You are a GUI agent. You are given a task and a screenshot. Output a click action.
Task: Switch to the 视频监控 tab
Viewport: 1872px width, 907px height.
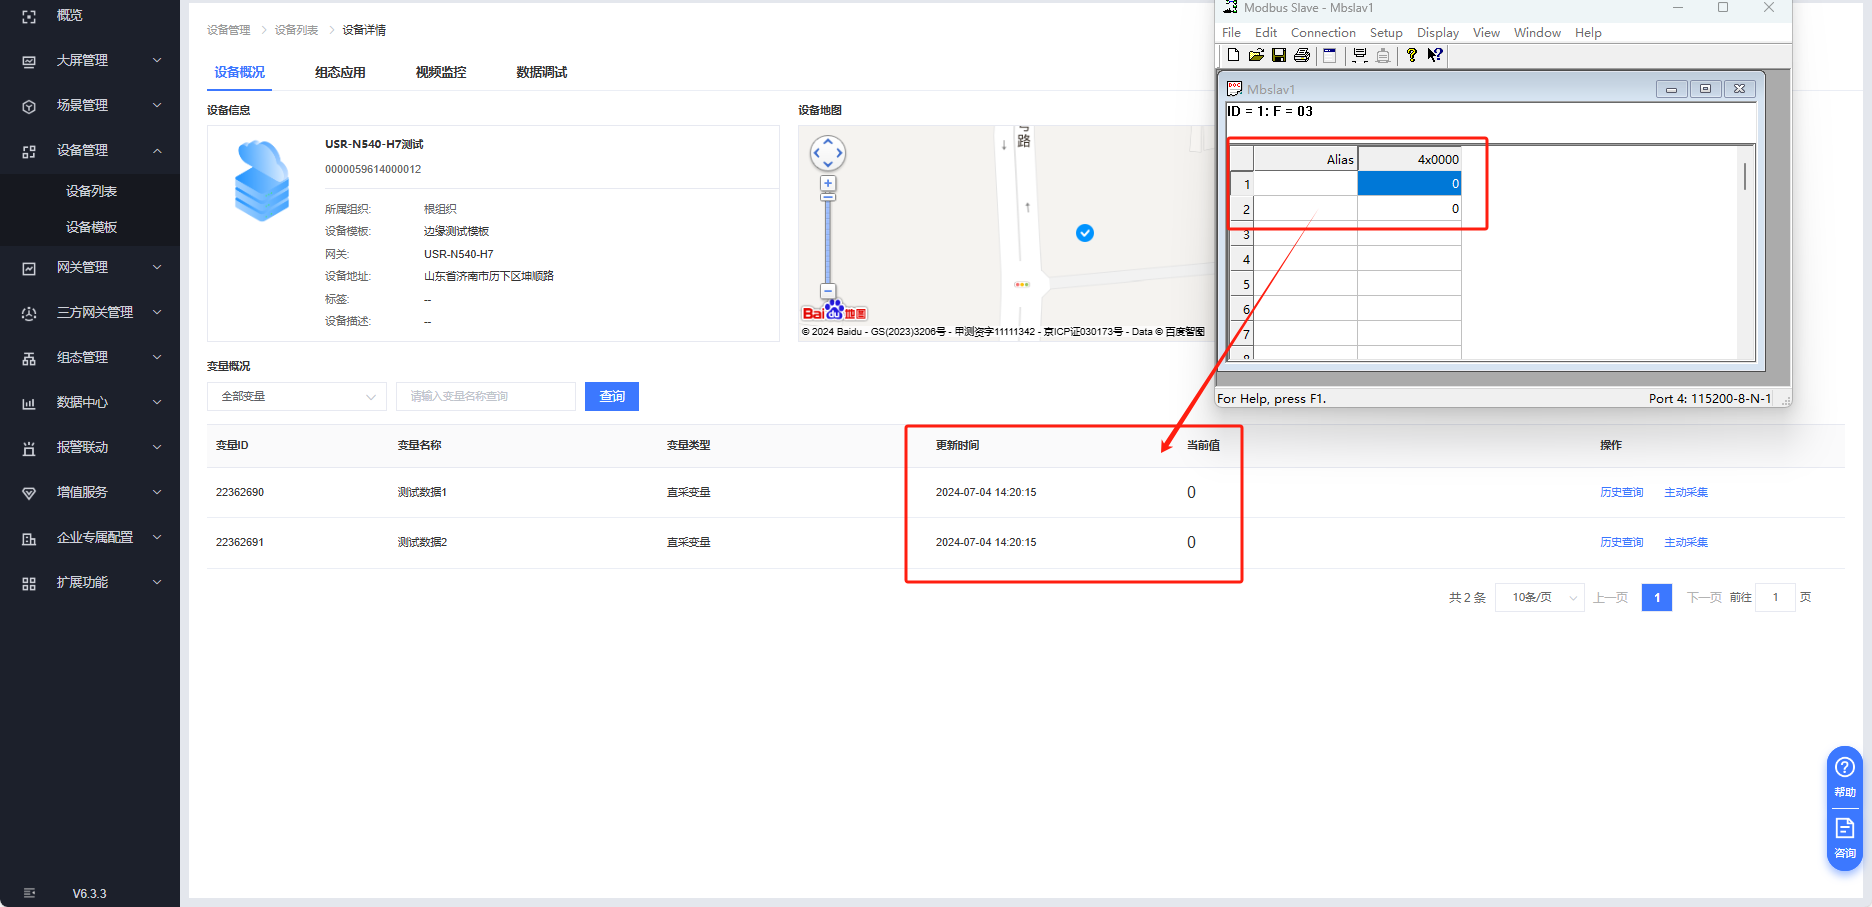pyautogui.click(x=441, y=72)
